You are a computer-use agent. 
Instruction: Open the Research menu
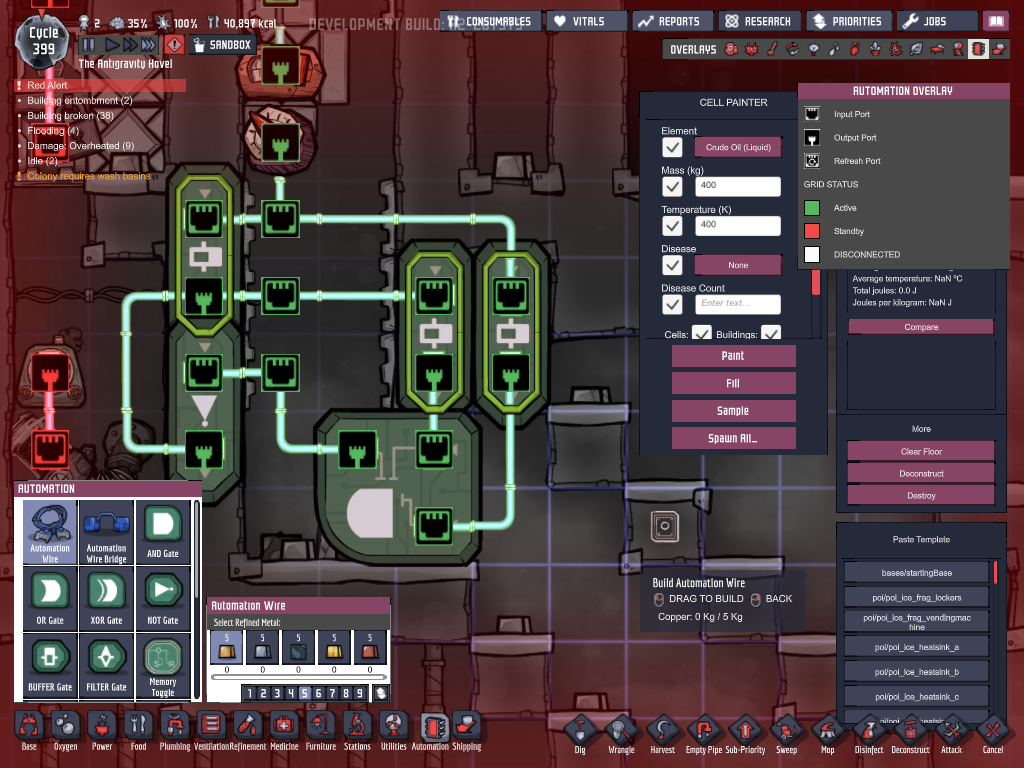[756, 21]
